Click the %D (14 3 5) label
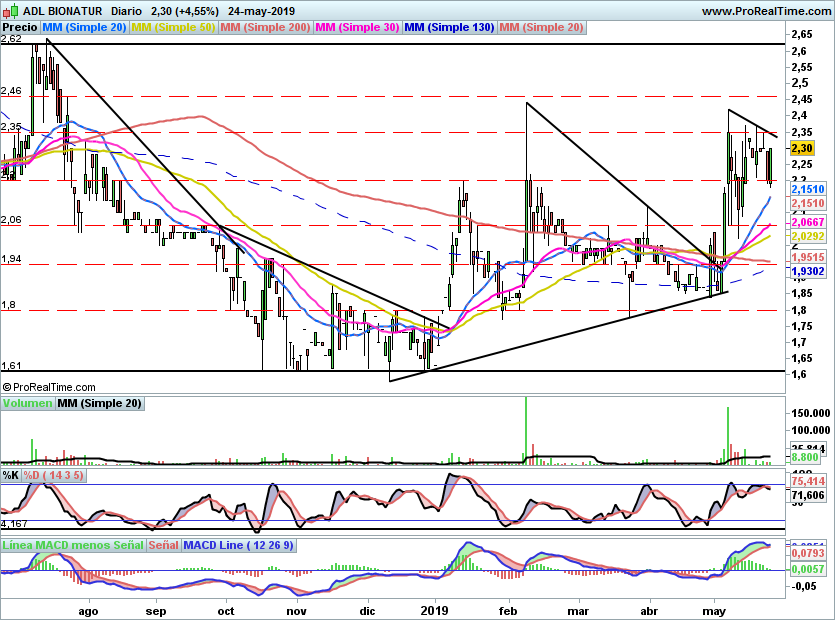The width and height of the screenshot is (835, 620). [x=53, y=475]
